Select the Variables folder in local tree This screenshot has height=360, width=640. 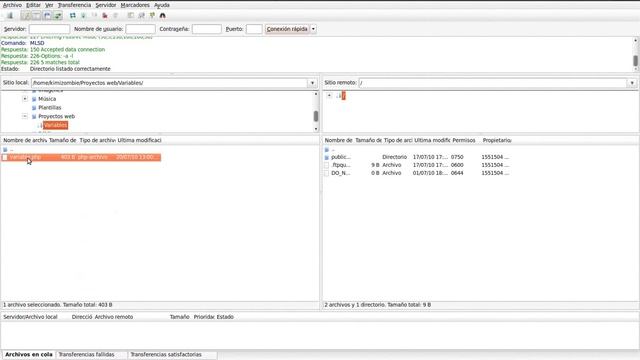pyautogui.click(x=56, y=125)
